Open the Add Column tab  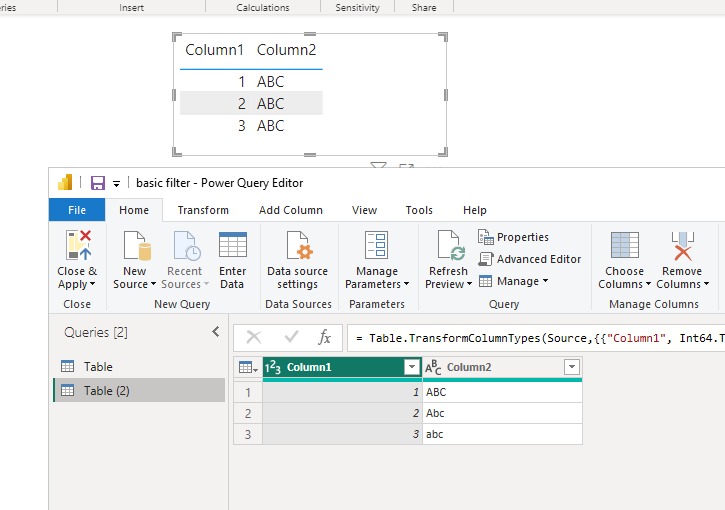coord(291,210)
